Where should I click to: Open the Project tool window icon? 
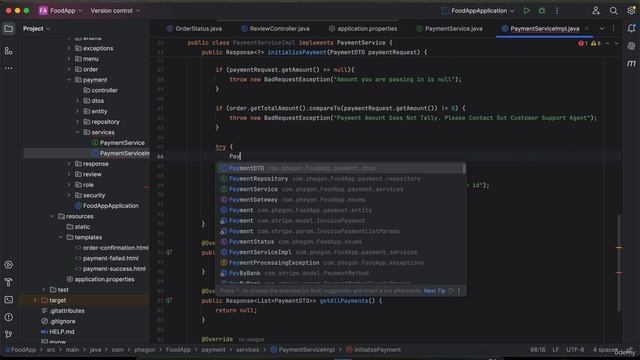pos(9,29)
